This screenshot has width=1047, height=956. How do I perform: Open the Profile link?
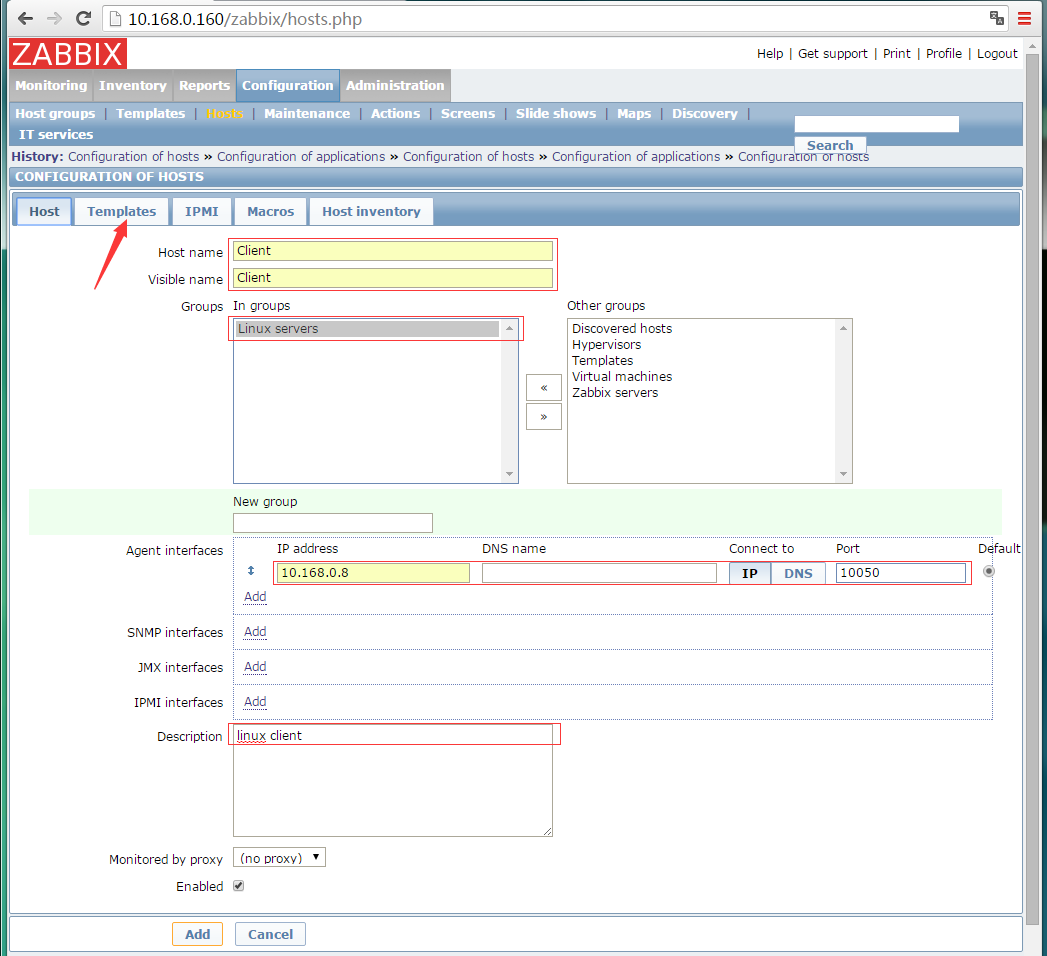tap(944, 53)
